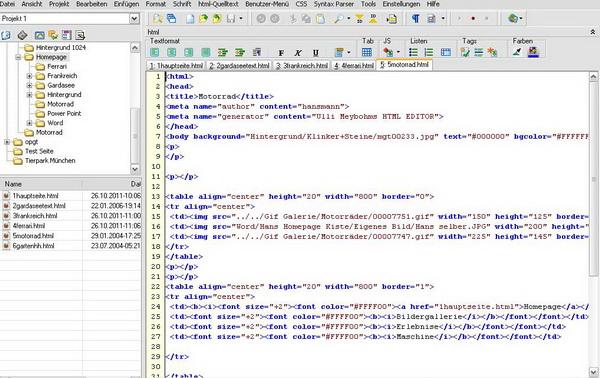Screen dimensions: 600x378
Task: Click line number 13 in the gutter
Action: click(156, 197)
